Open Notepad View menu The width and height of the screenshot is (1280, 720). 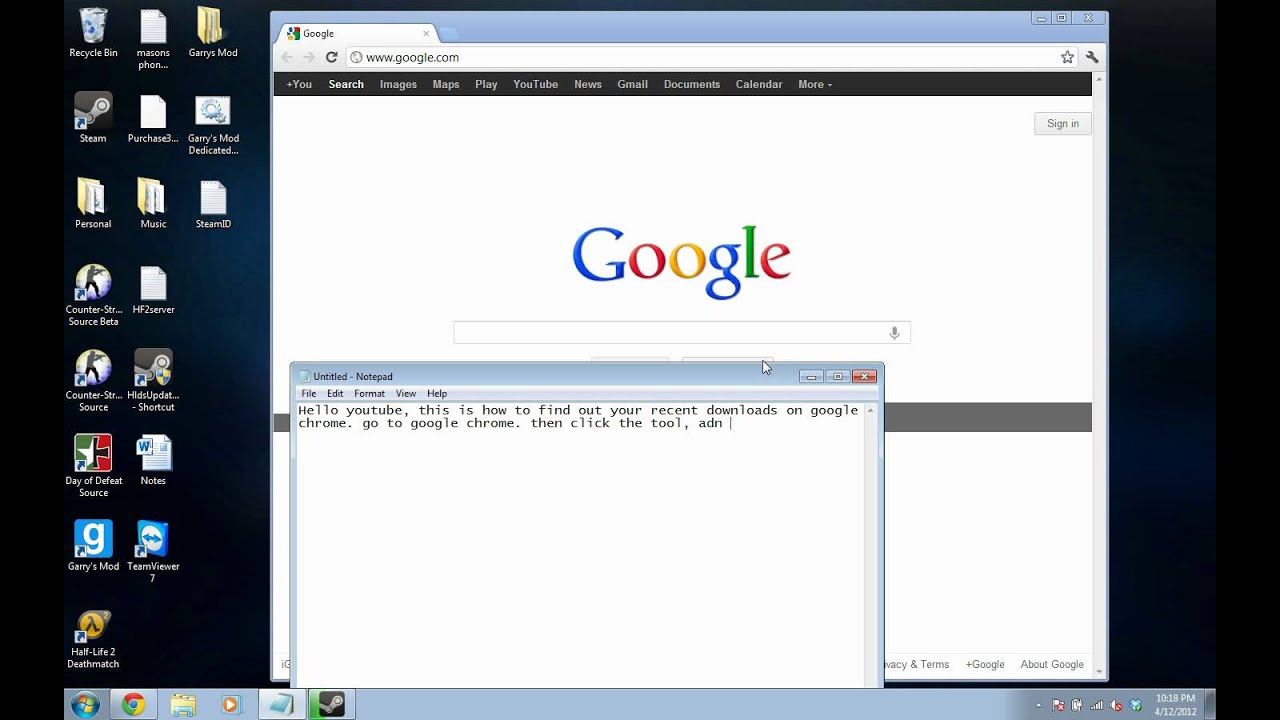tap(405, 394)
